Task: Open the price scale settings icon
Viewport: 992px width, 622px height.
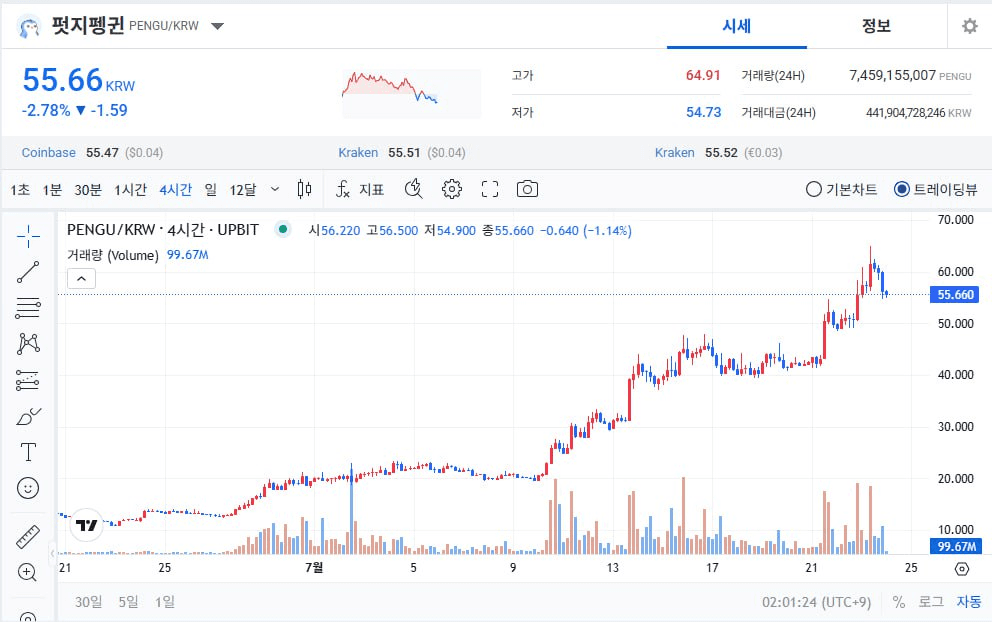Action: [x=962, y=568]
